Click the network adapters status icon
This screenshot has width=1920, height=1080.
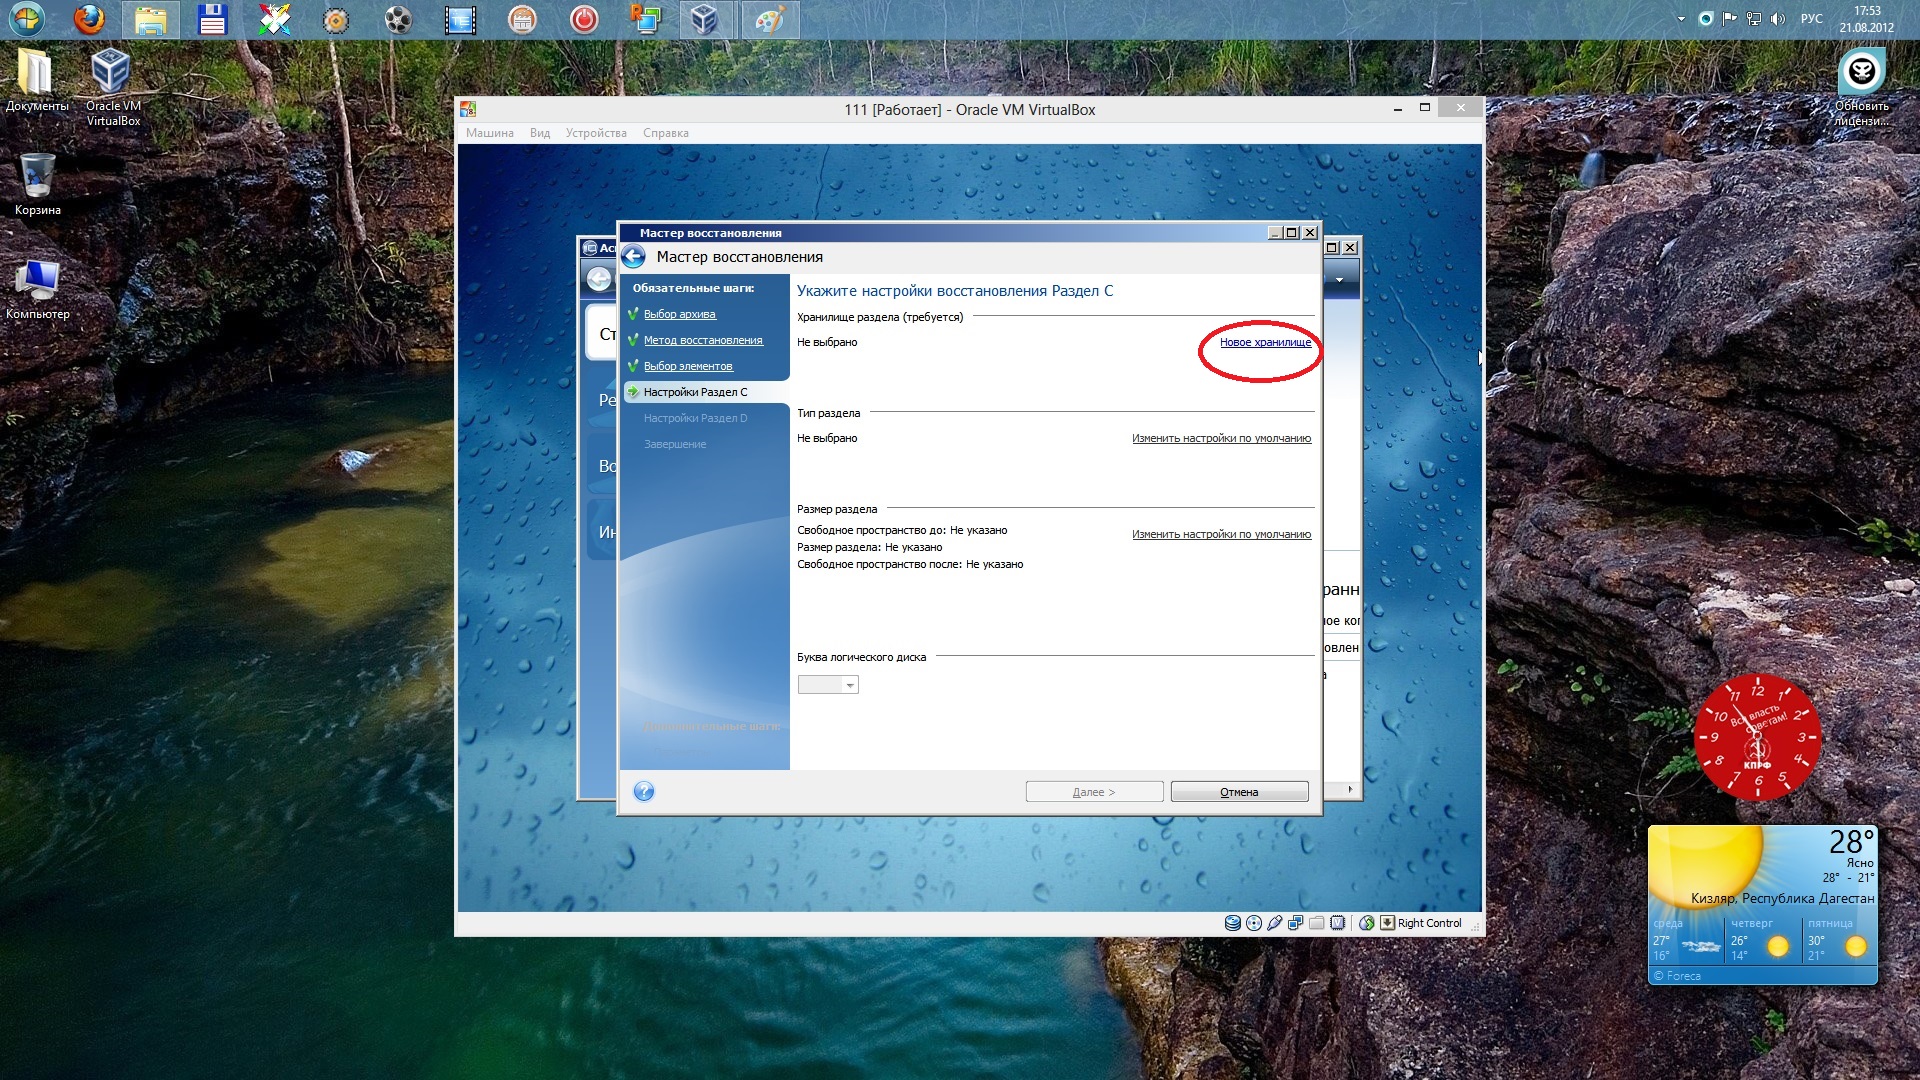(1295, 923)
